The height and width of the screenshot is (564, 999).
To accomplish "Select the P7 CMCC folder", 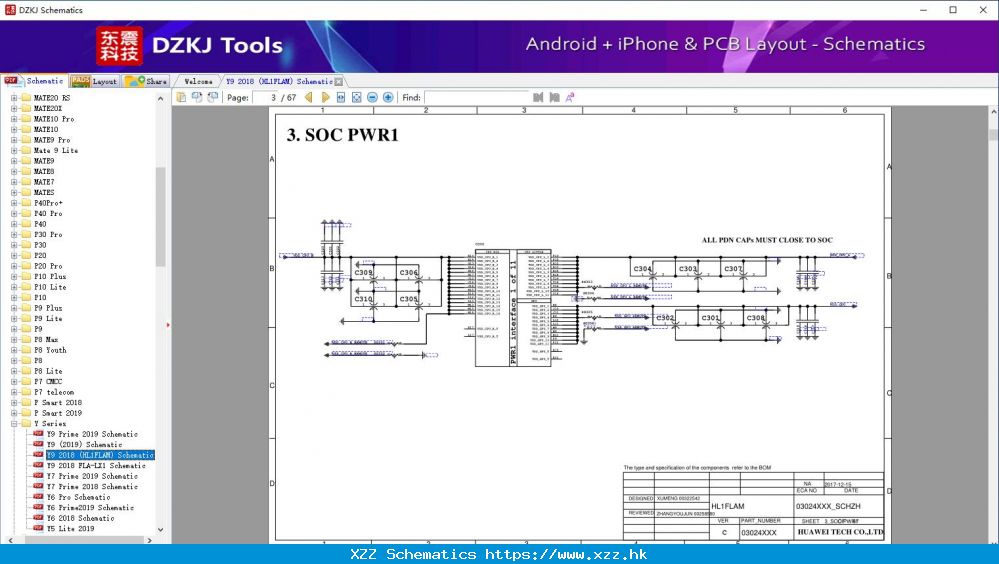I will point(48,381).
